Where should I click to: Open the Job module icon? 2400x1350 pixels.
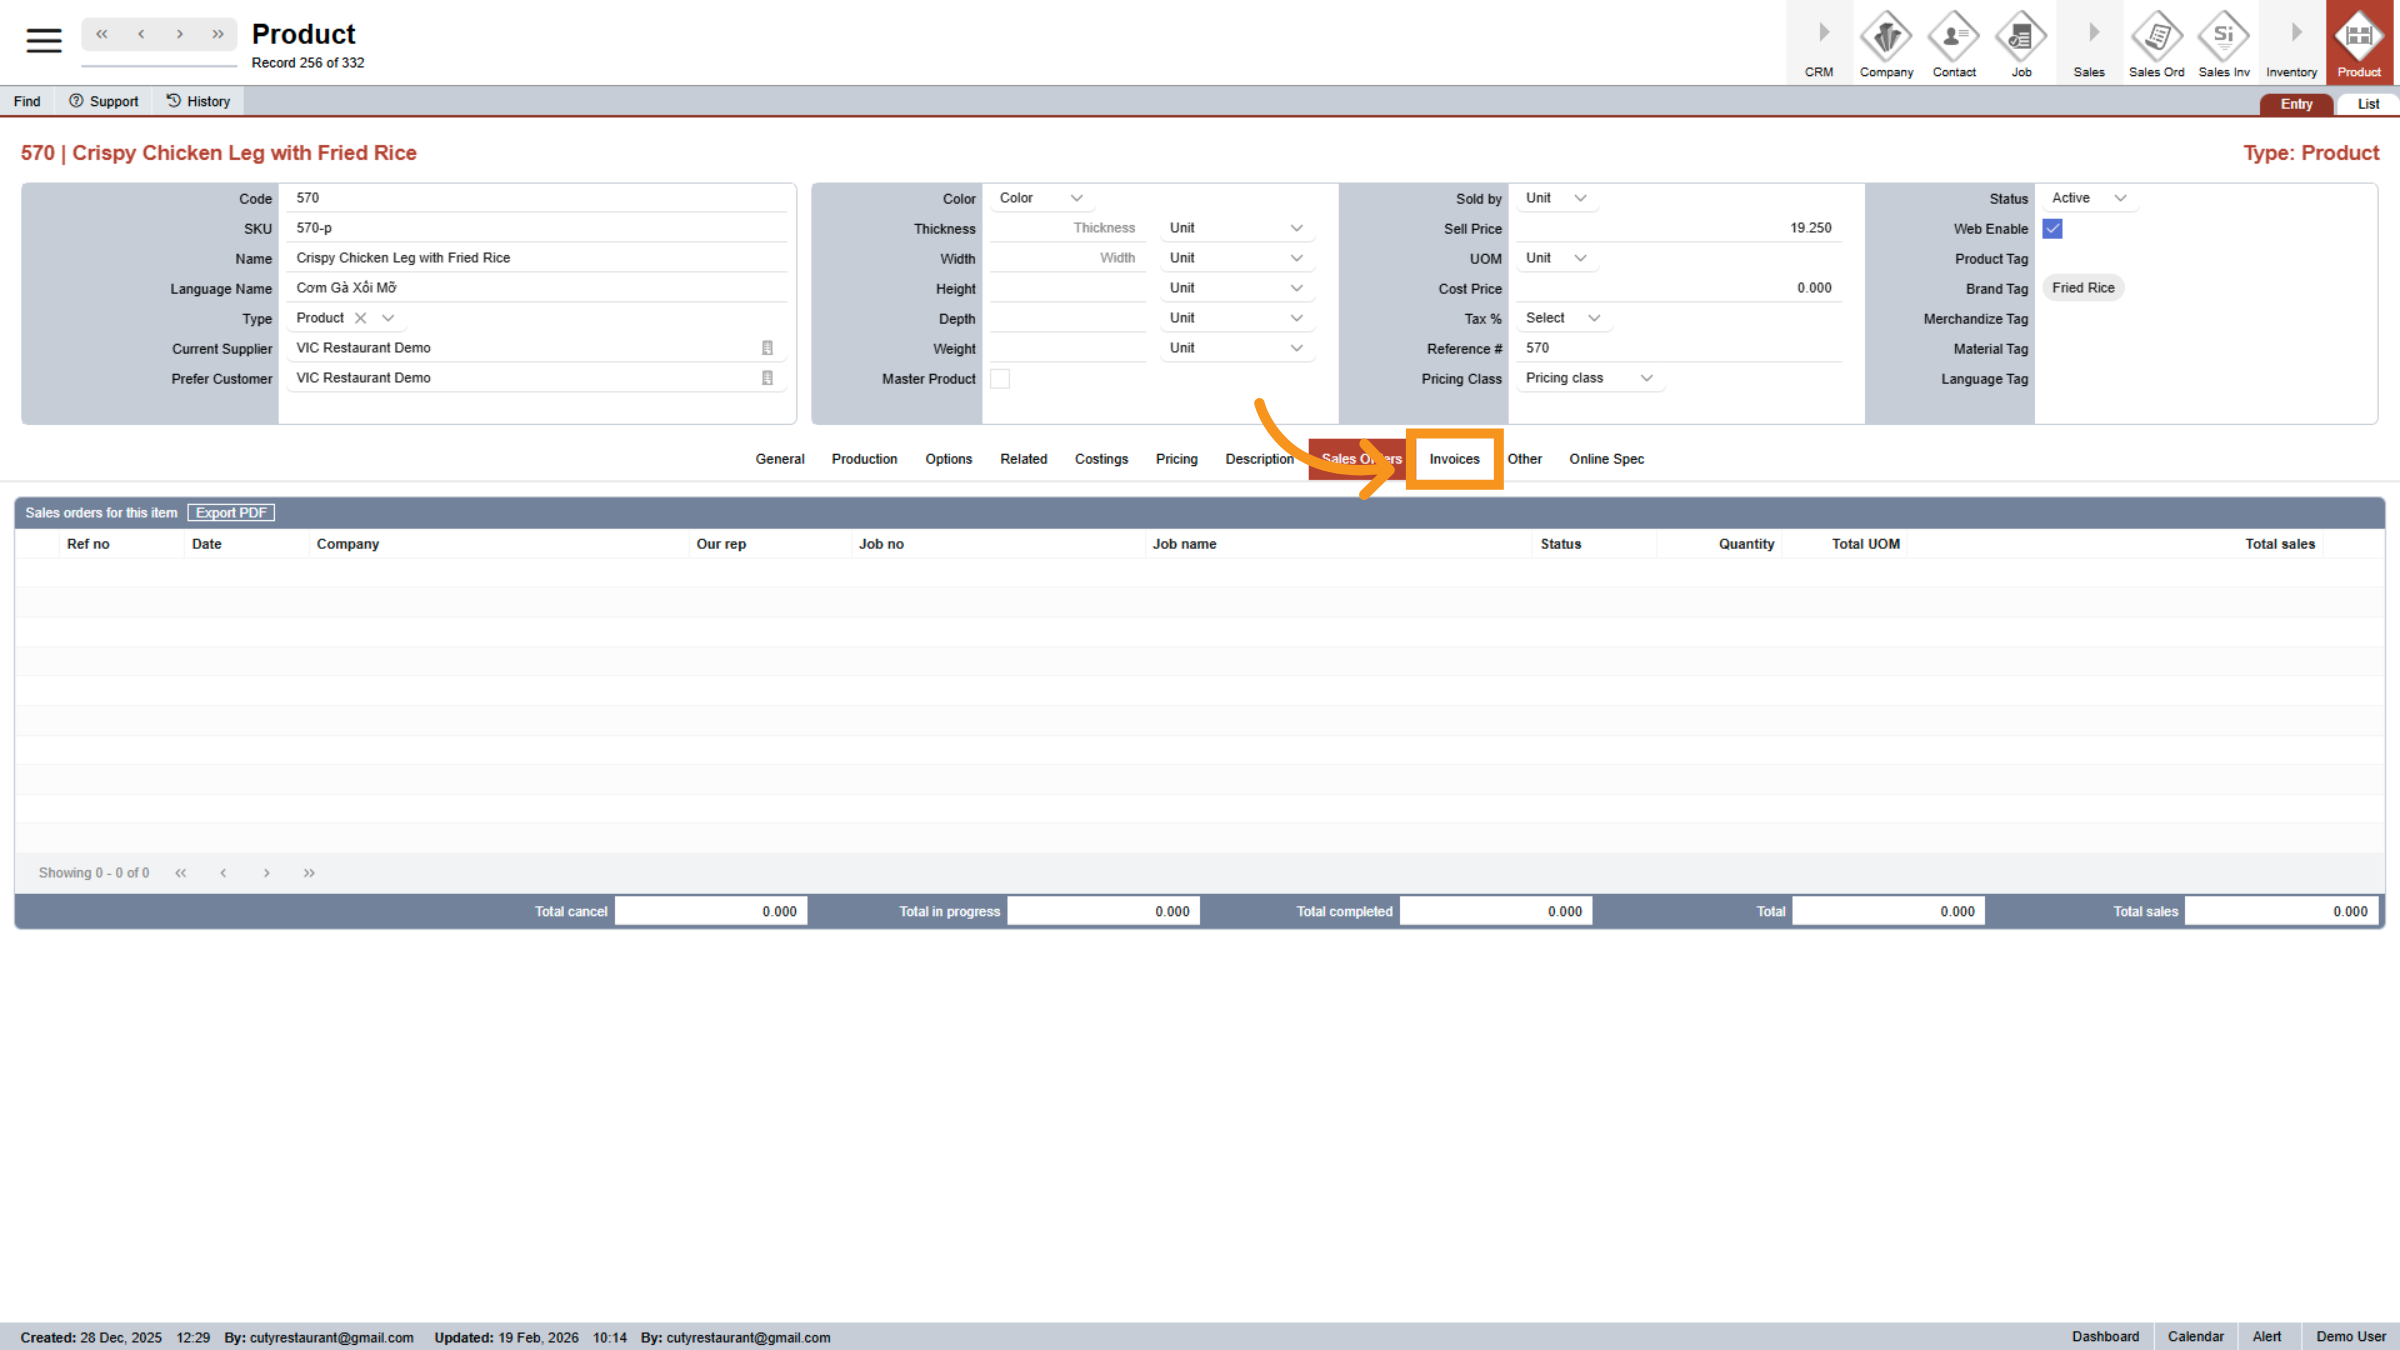tap(2021, 42)
